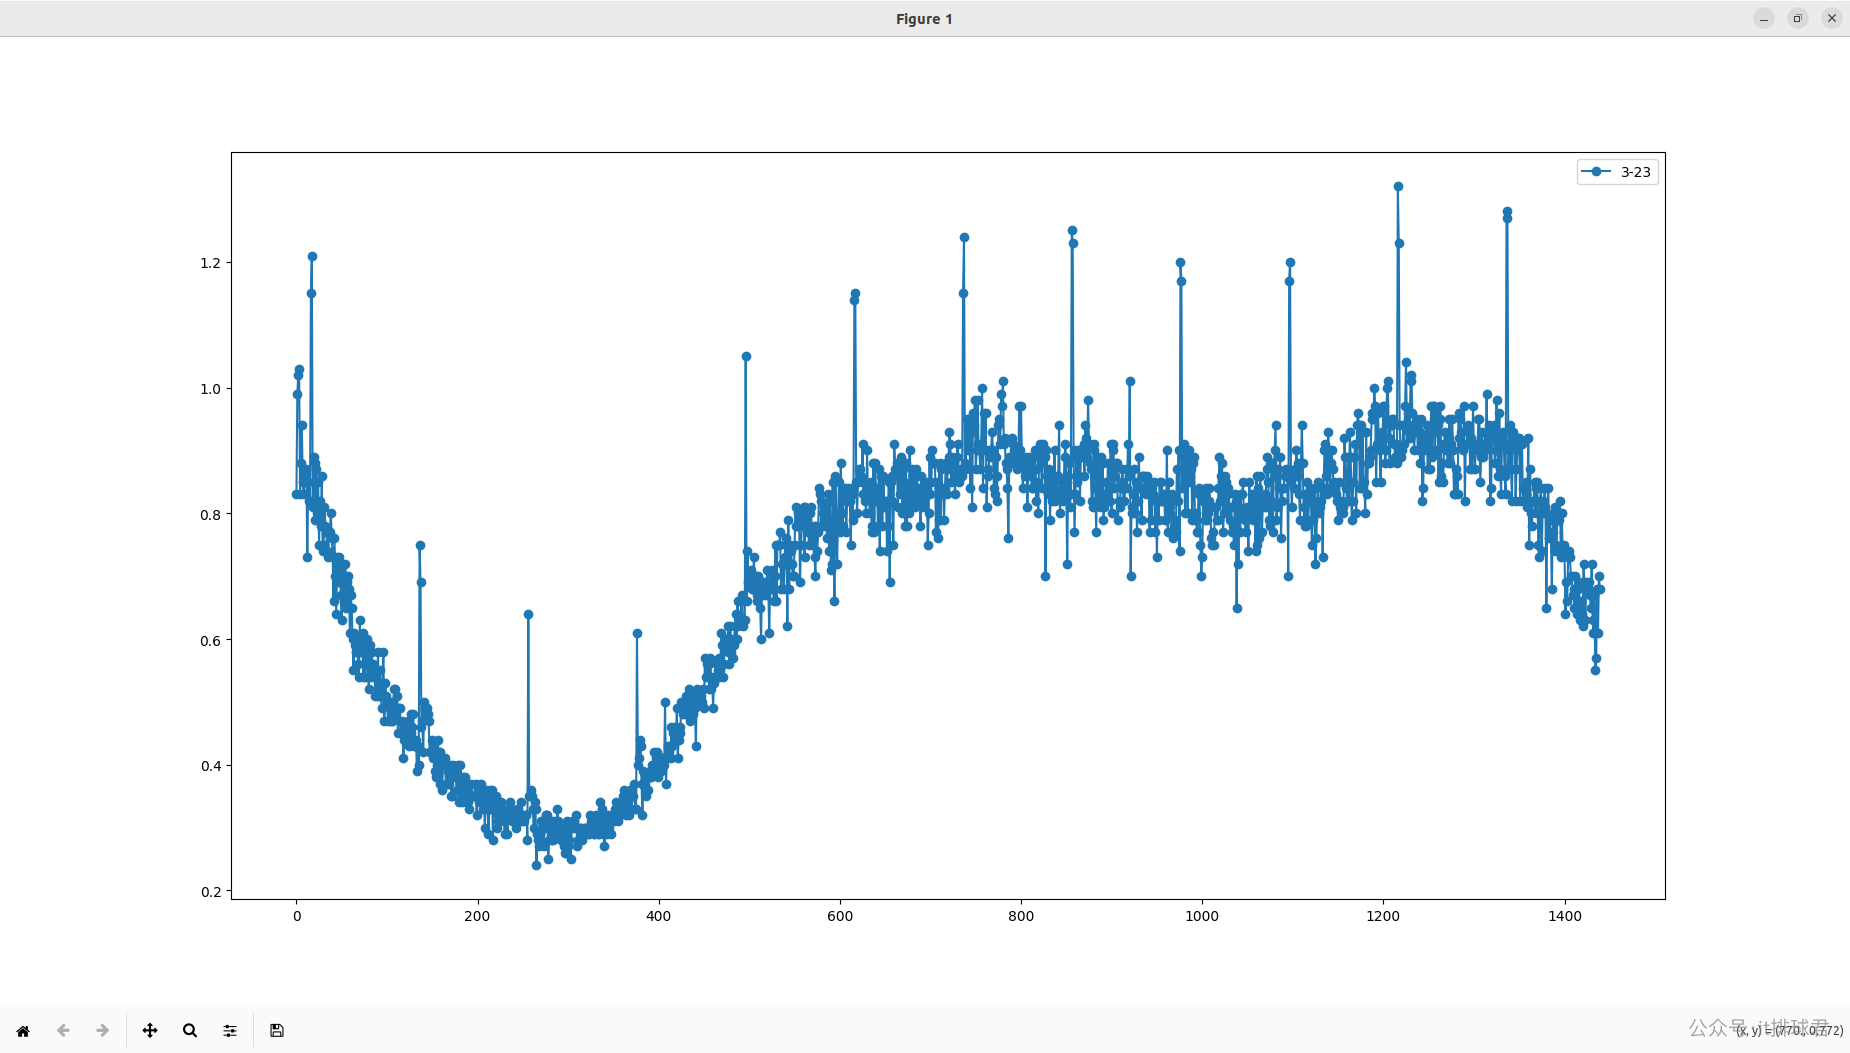This screenshot has width=1850, height=1053.
Task: Go back to the previous view
Action: coord(63,1030)
